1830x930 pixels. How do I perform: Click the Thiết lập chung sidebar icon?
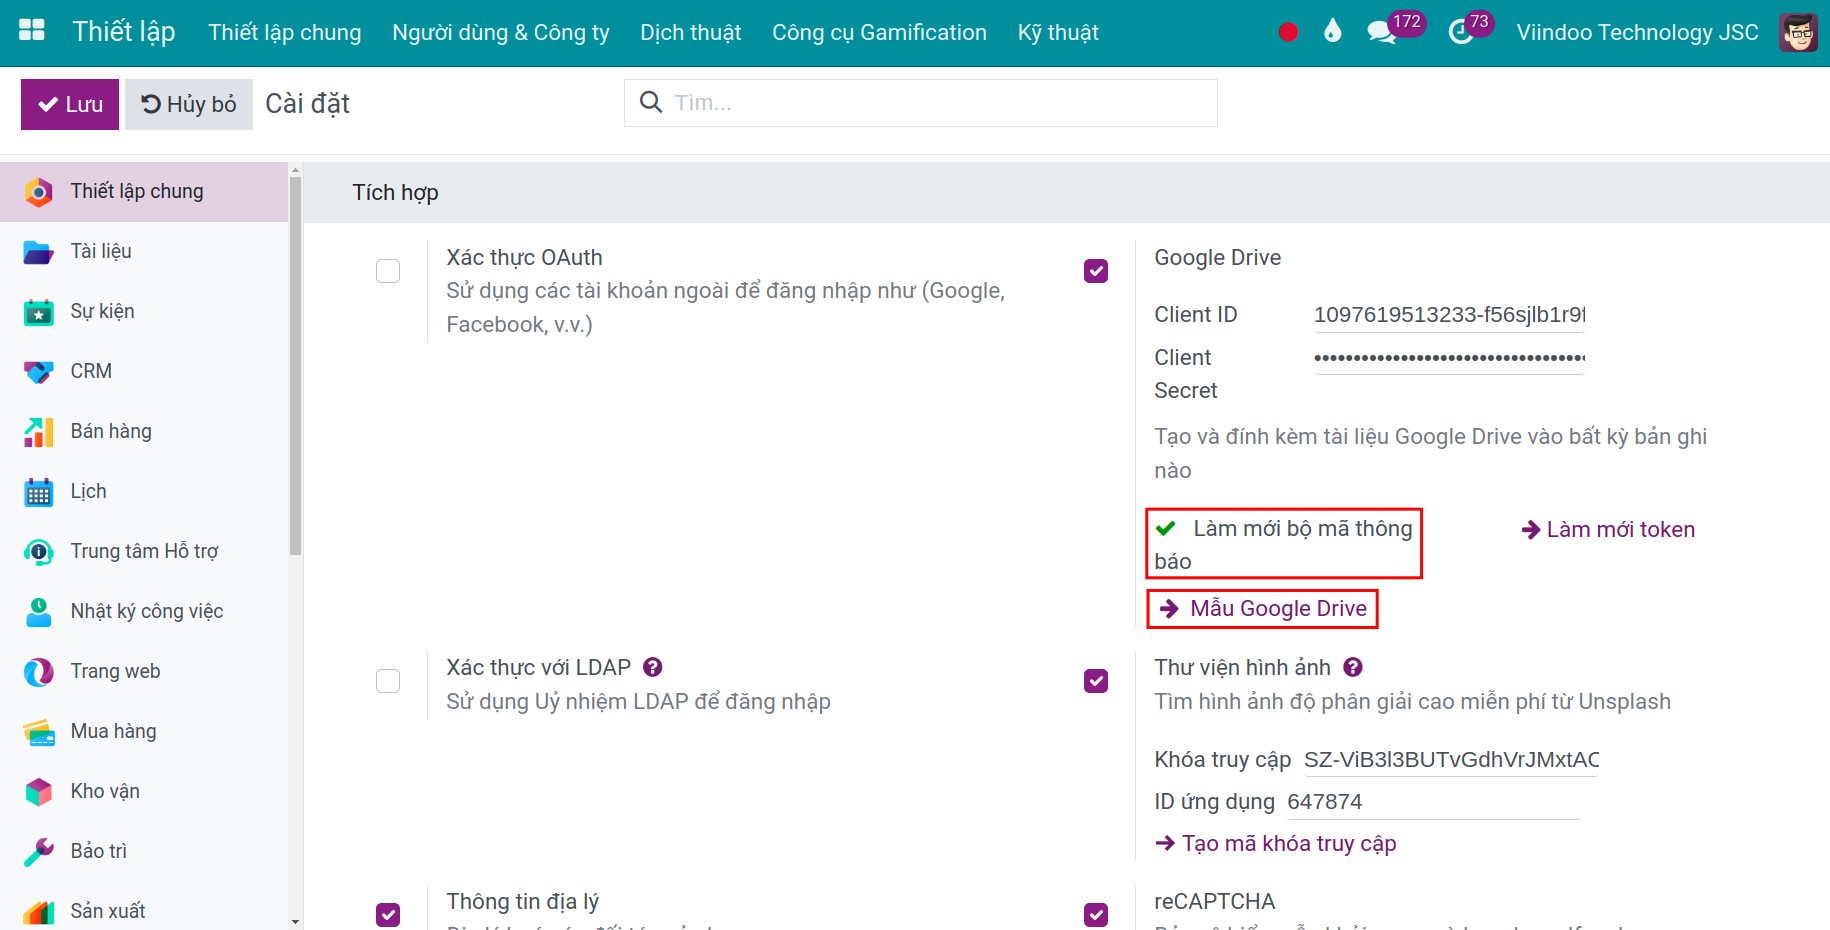[38, 192]
